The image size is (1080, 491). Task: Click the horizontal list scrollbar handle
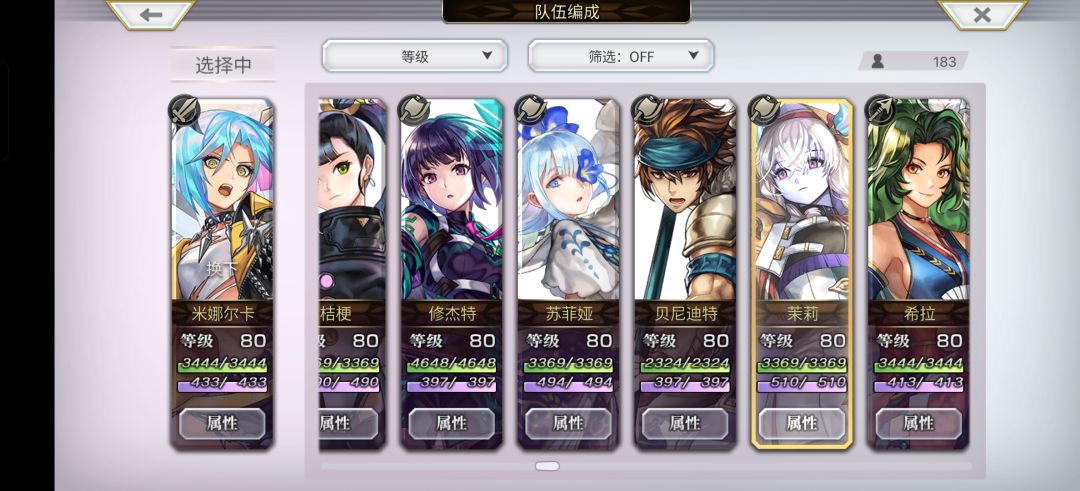pyautogui.click(x=547, y=466)
